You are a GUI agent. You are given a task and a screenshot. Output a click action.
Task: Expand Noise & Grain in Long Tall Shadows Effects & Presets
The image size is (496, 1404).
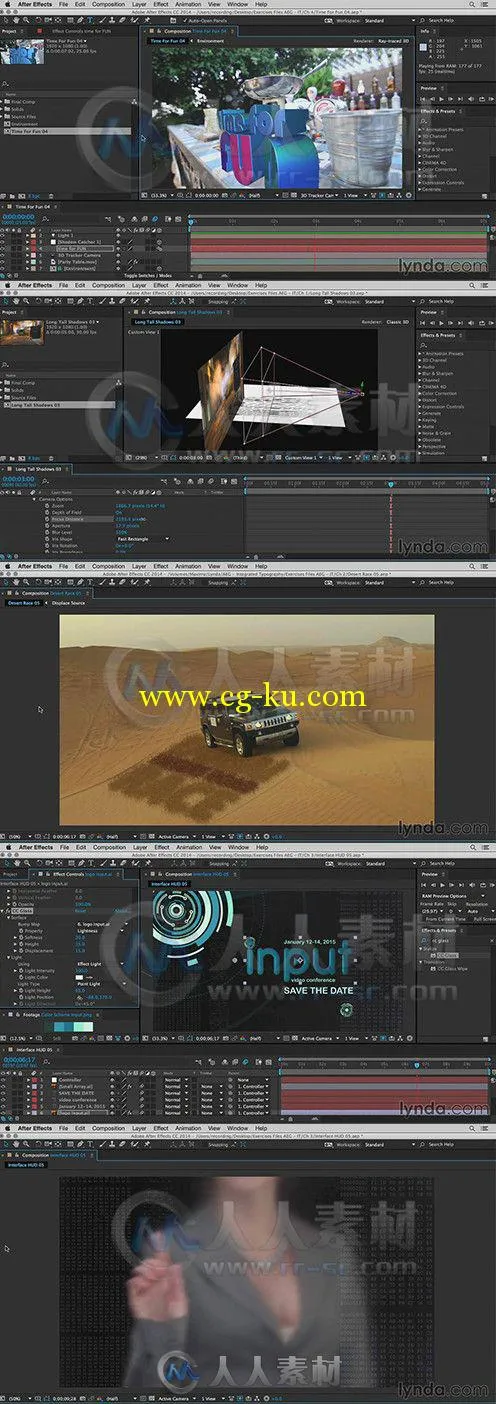pos(421,431)
